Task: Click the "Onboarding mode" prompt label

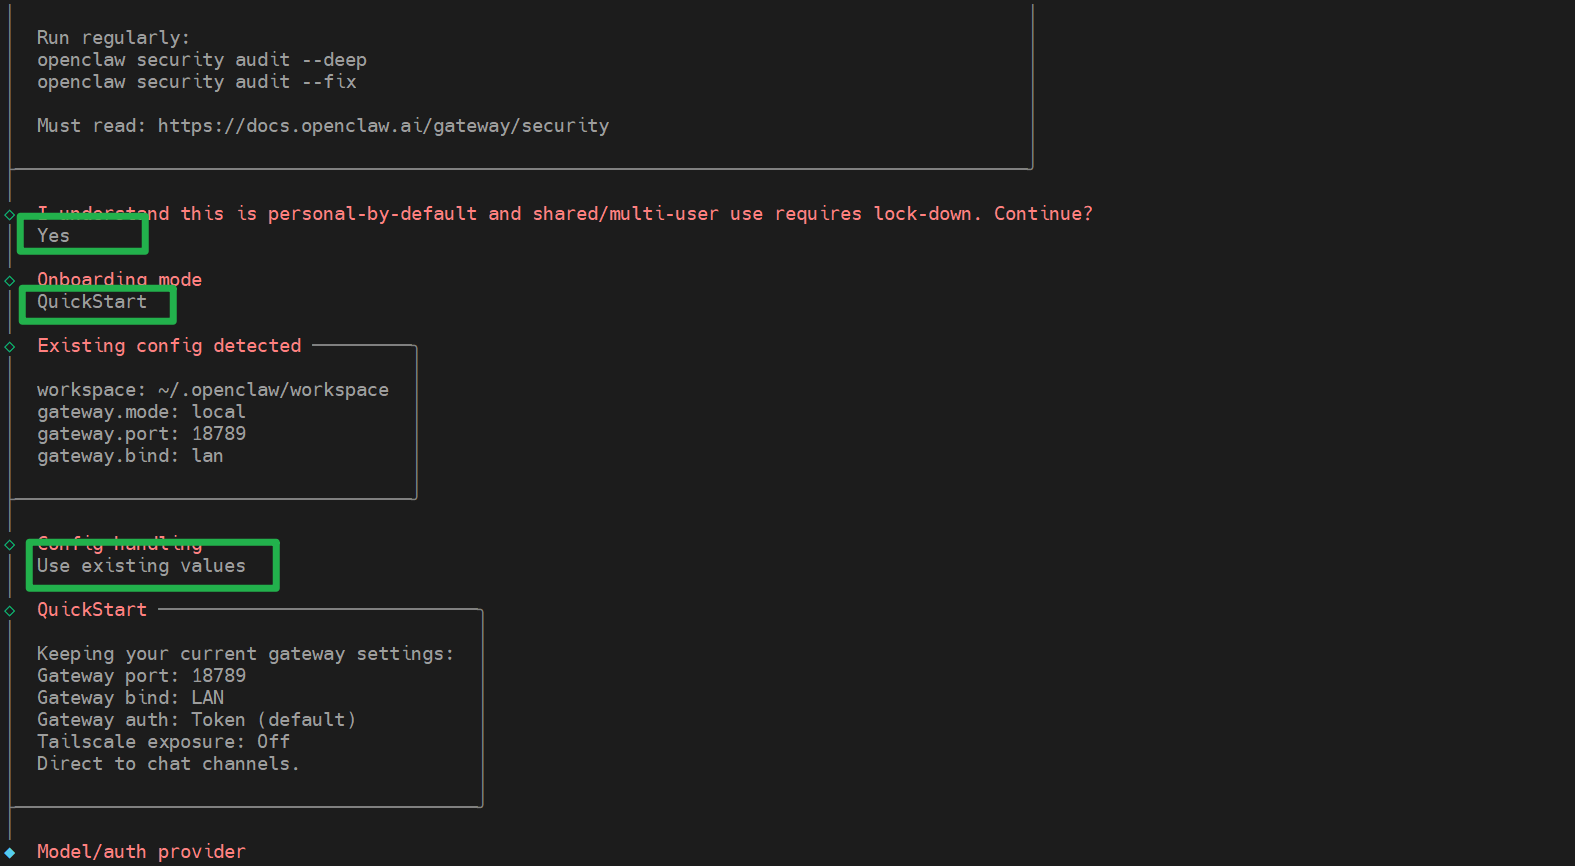Action: click(119, 280)
